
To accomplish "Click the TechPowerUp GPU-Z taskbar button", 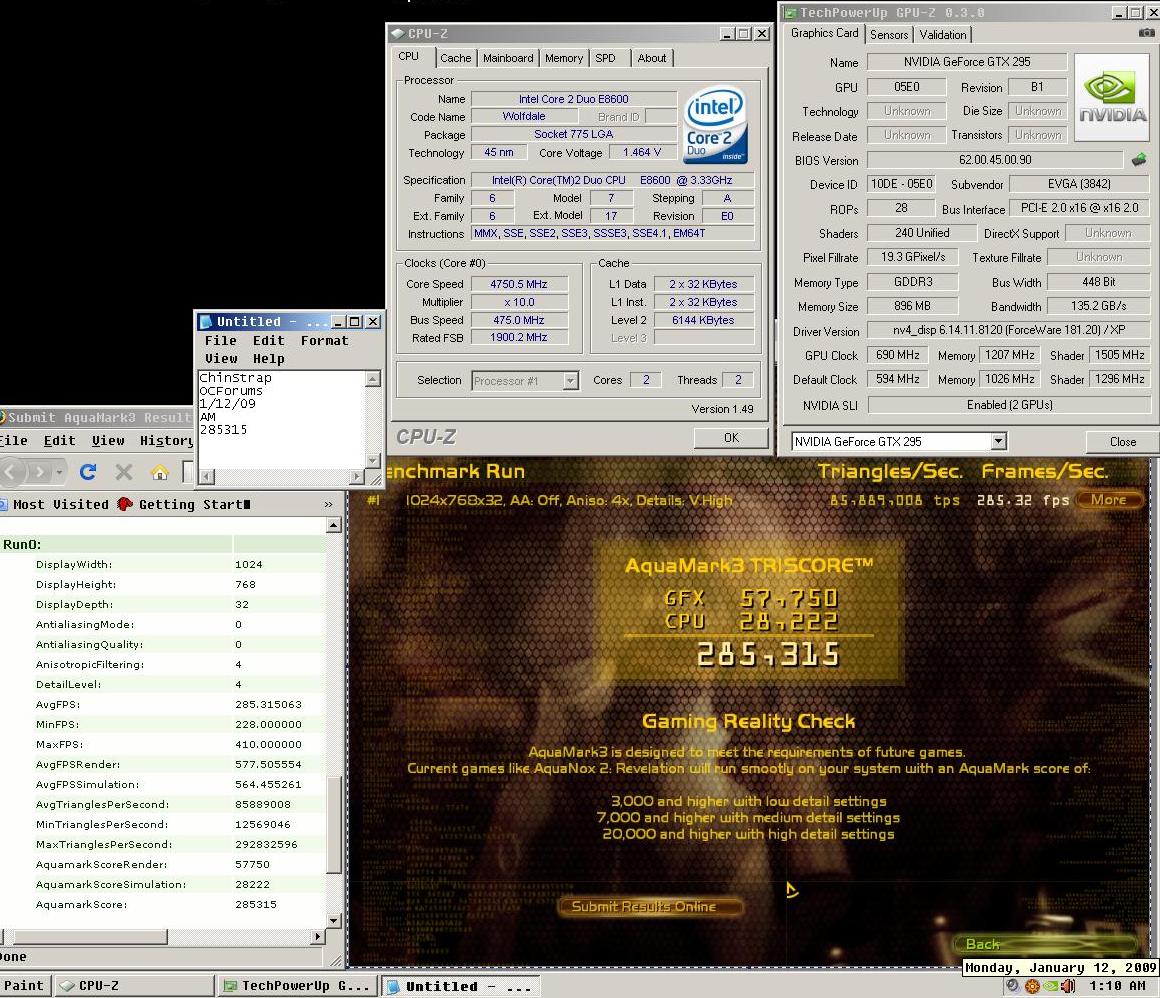I will click(299, 985).
